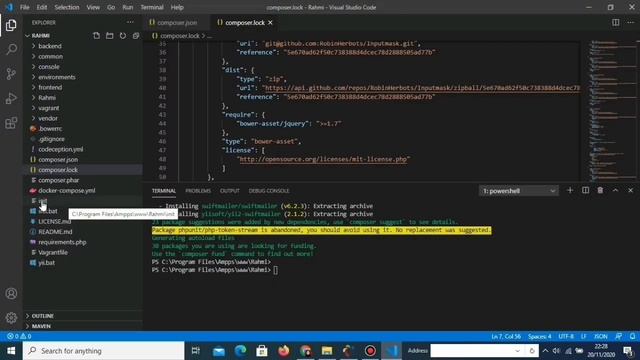The height and width of the screenshot is (360, 640).
Task: Expand the vendor folder
Action: point(48,118)
